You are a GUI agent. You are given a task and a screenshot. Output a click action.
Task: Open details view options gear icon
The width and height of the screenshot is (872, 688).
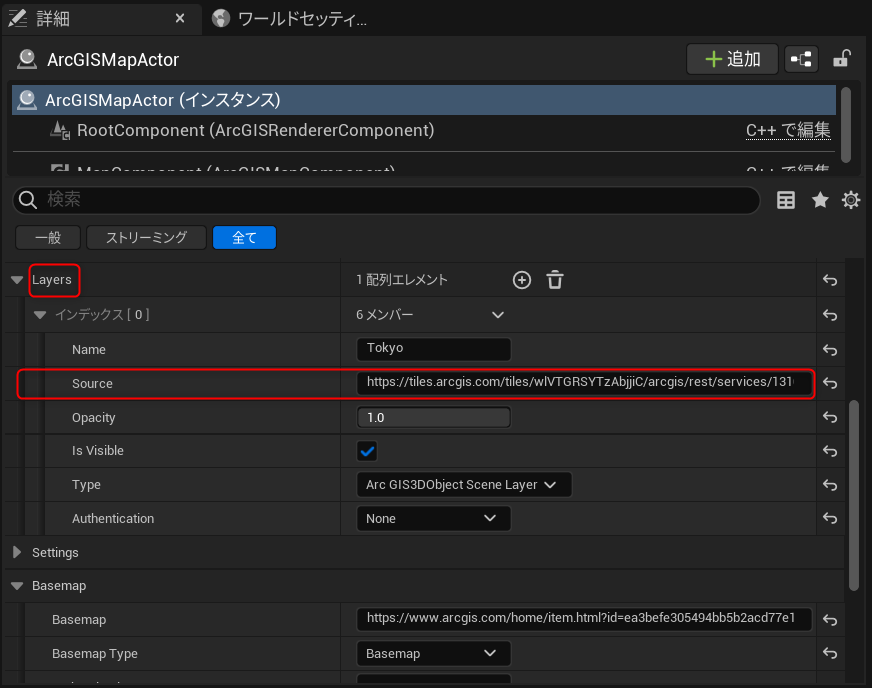851,200
